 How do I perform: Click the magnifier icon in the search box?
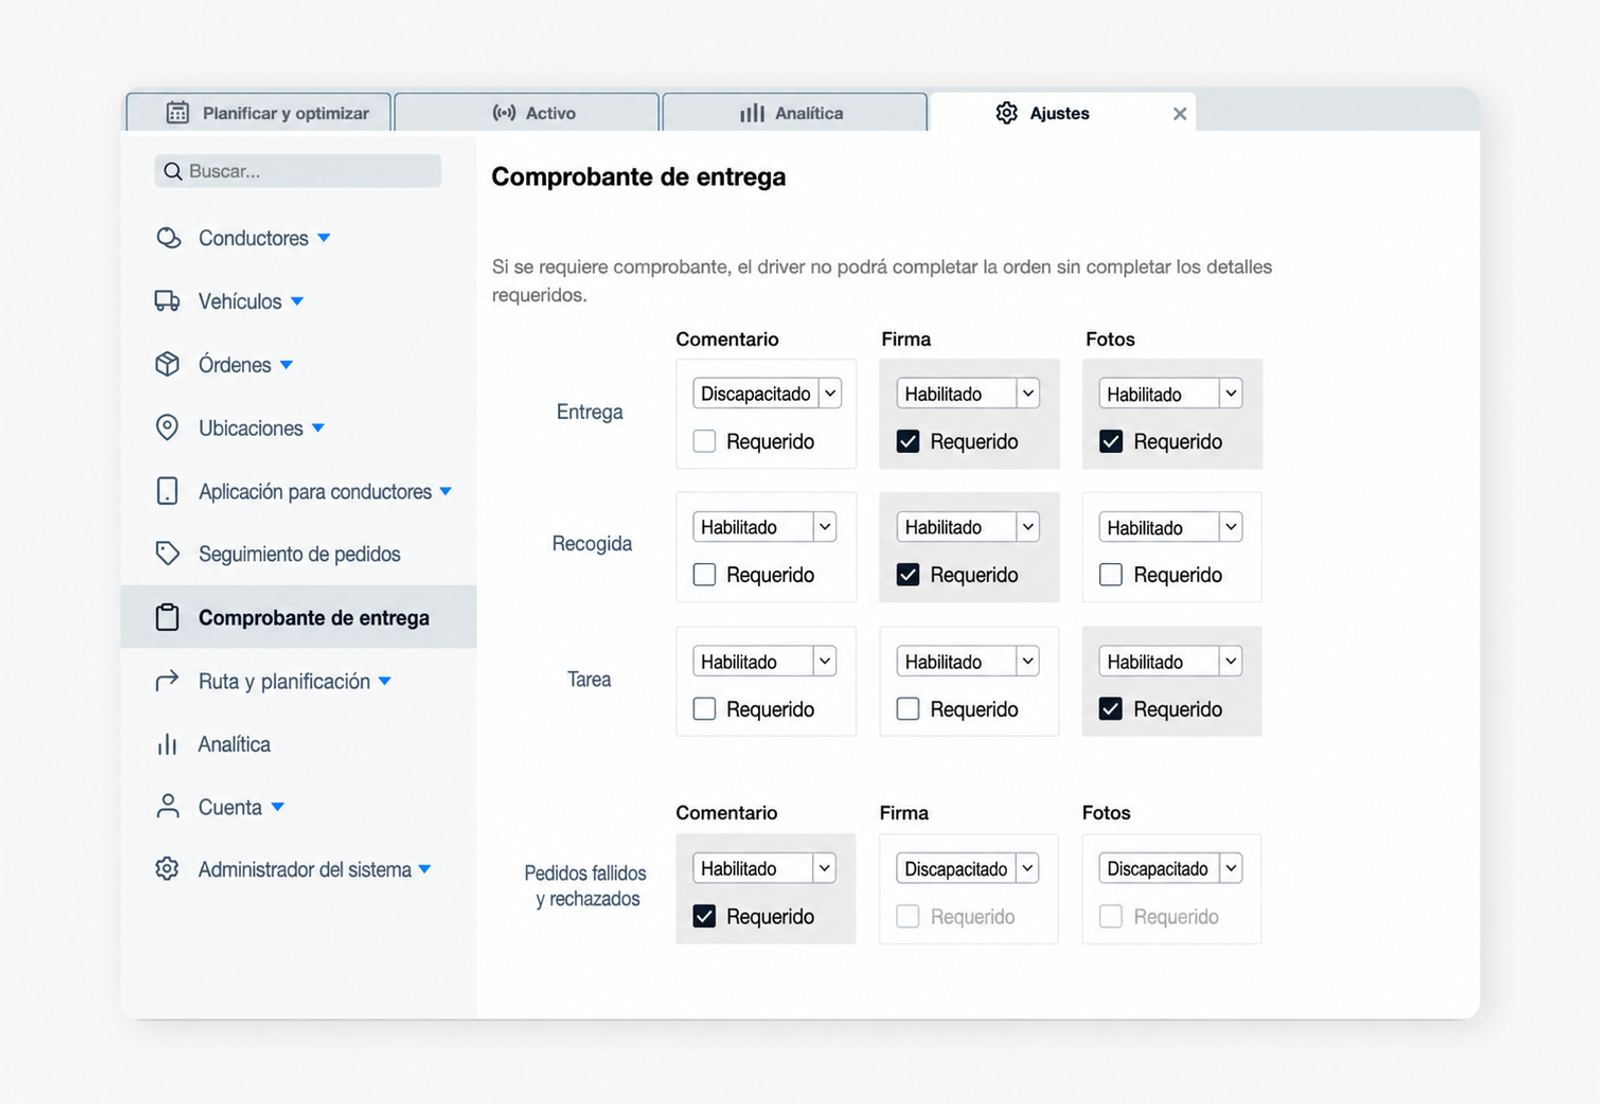[173, 171]
